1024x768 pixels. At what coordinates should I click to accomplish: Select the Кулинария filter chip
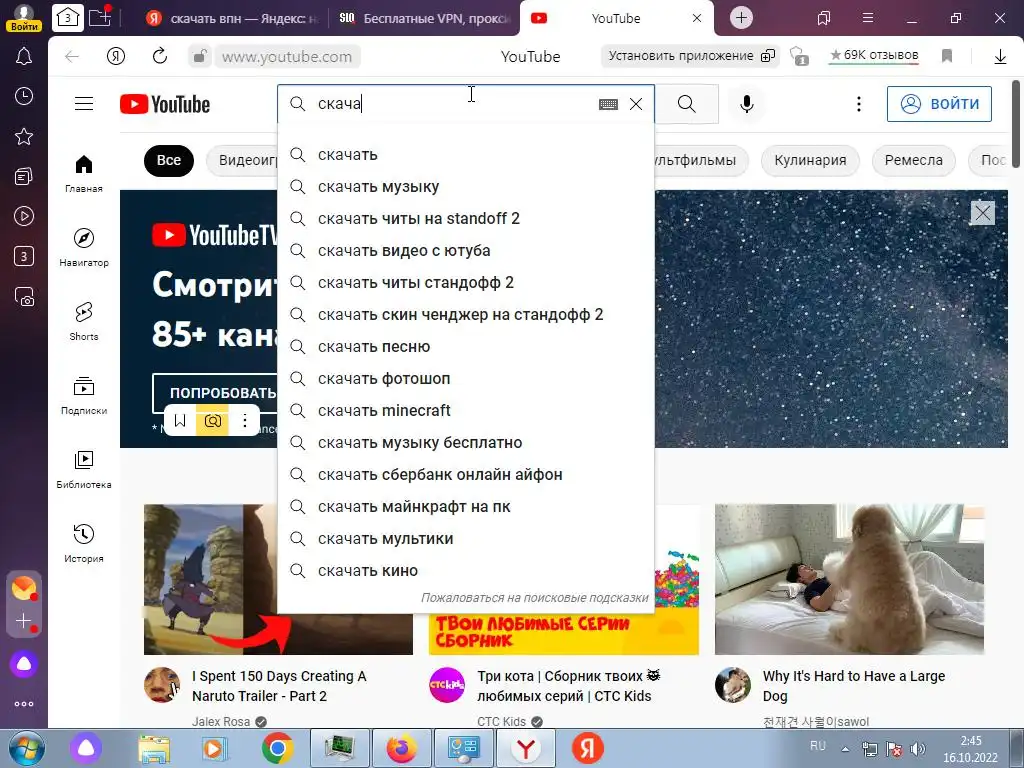click(x=810, y=161)
